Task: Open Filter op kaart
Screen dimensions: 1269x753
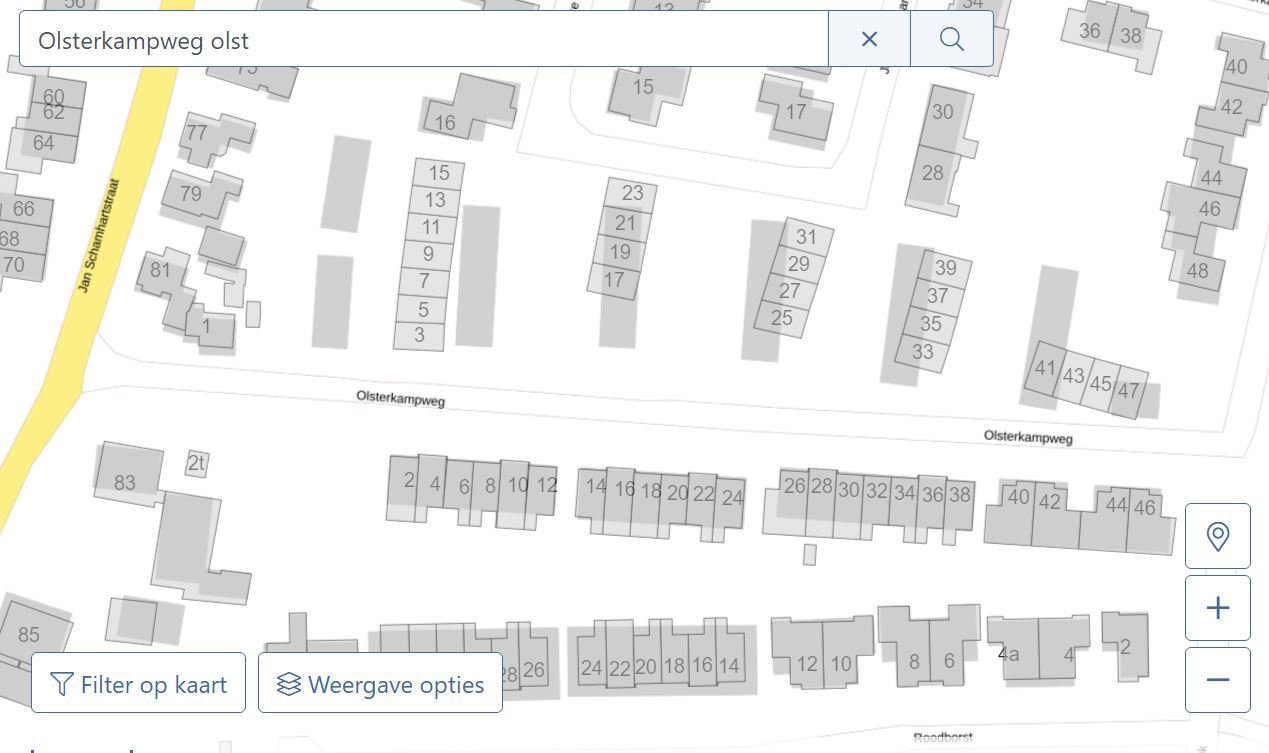Action: pyautogui.click(x=138, y=684)
